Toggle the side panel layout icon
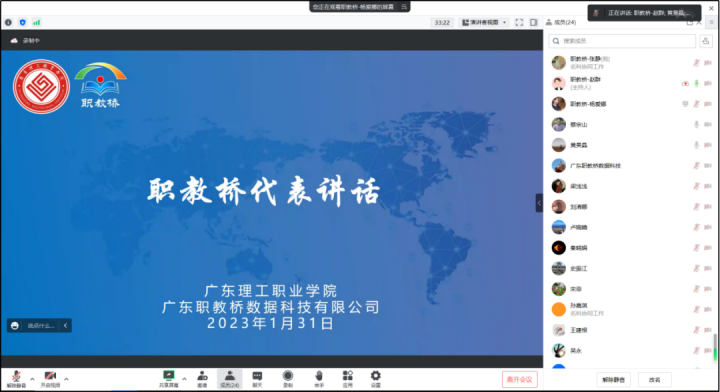720x392 pixels. click(533, 22)
